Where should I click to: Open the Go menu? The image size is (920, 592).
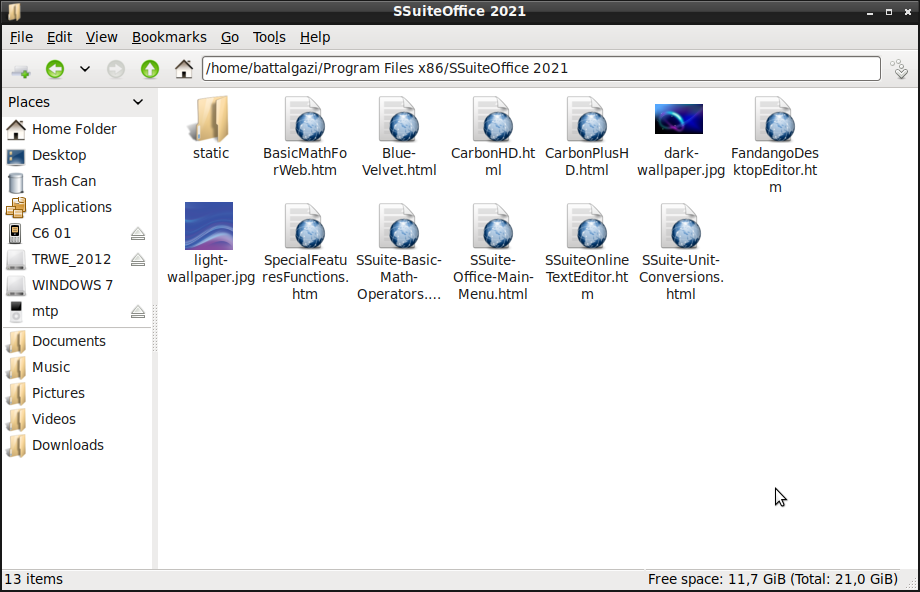click(229, 37)
